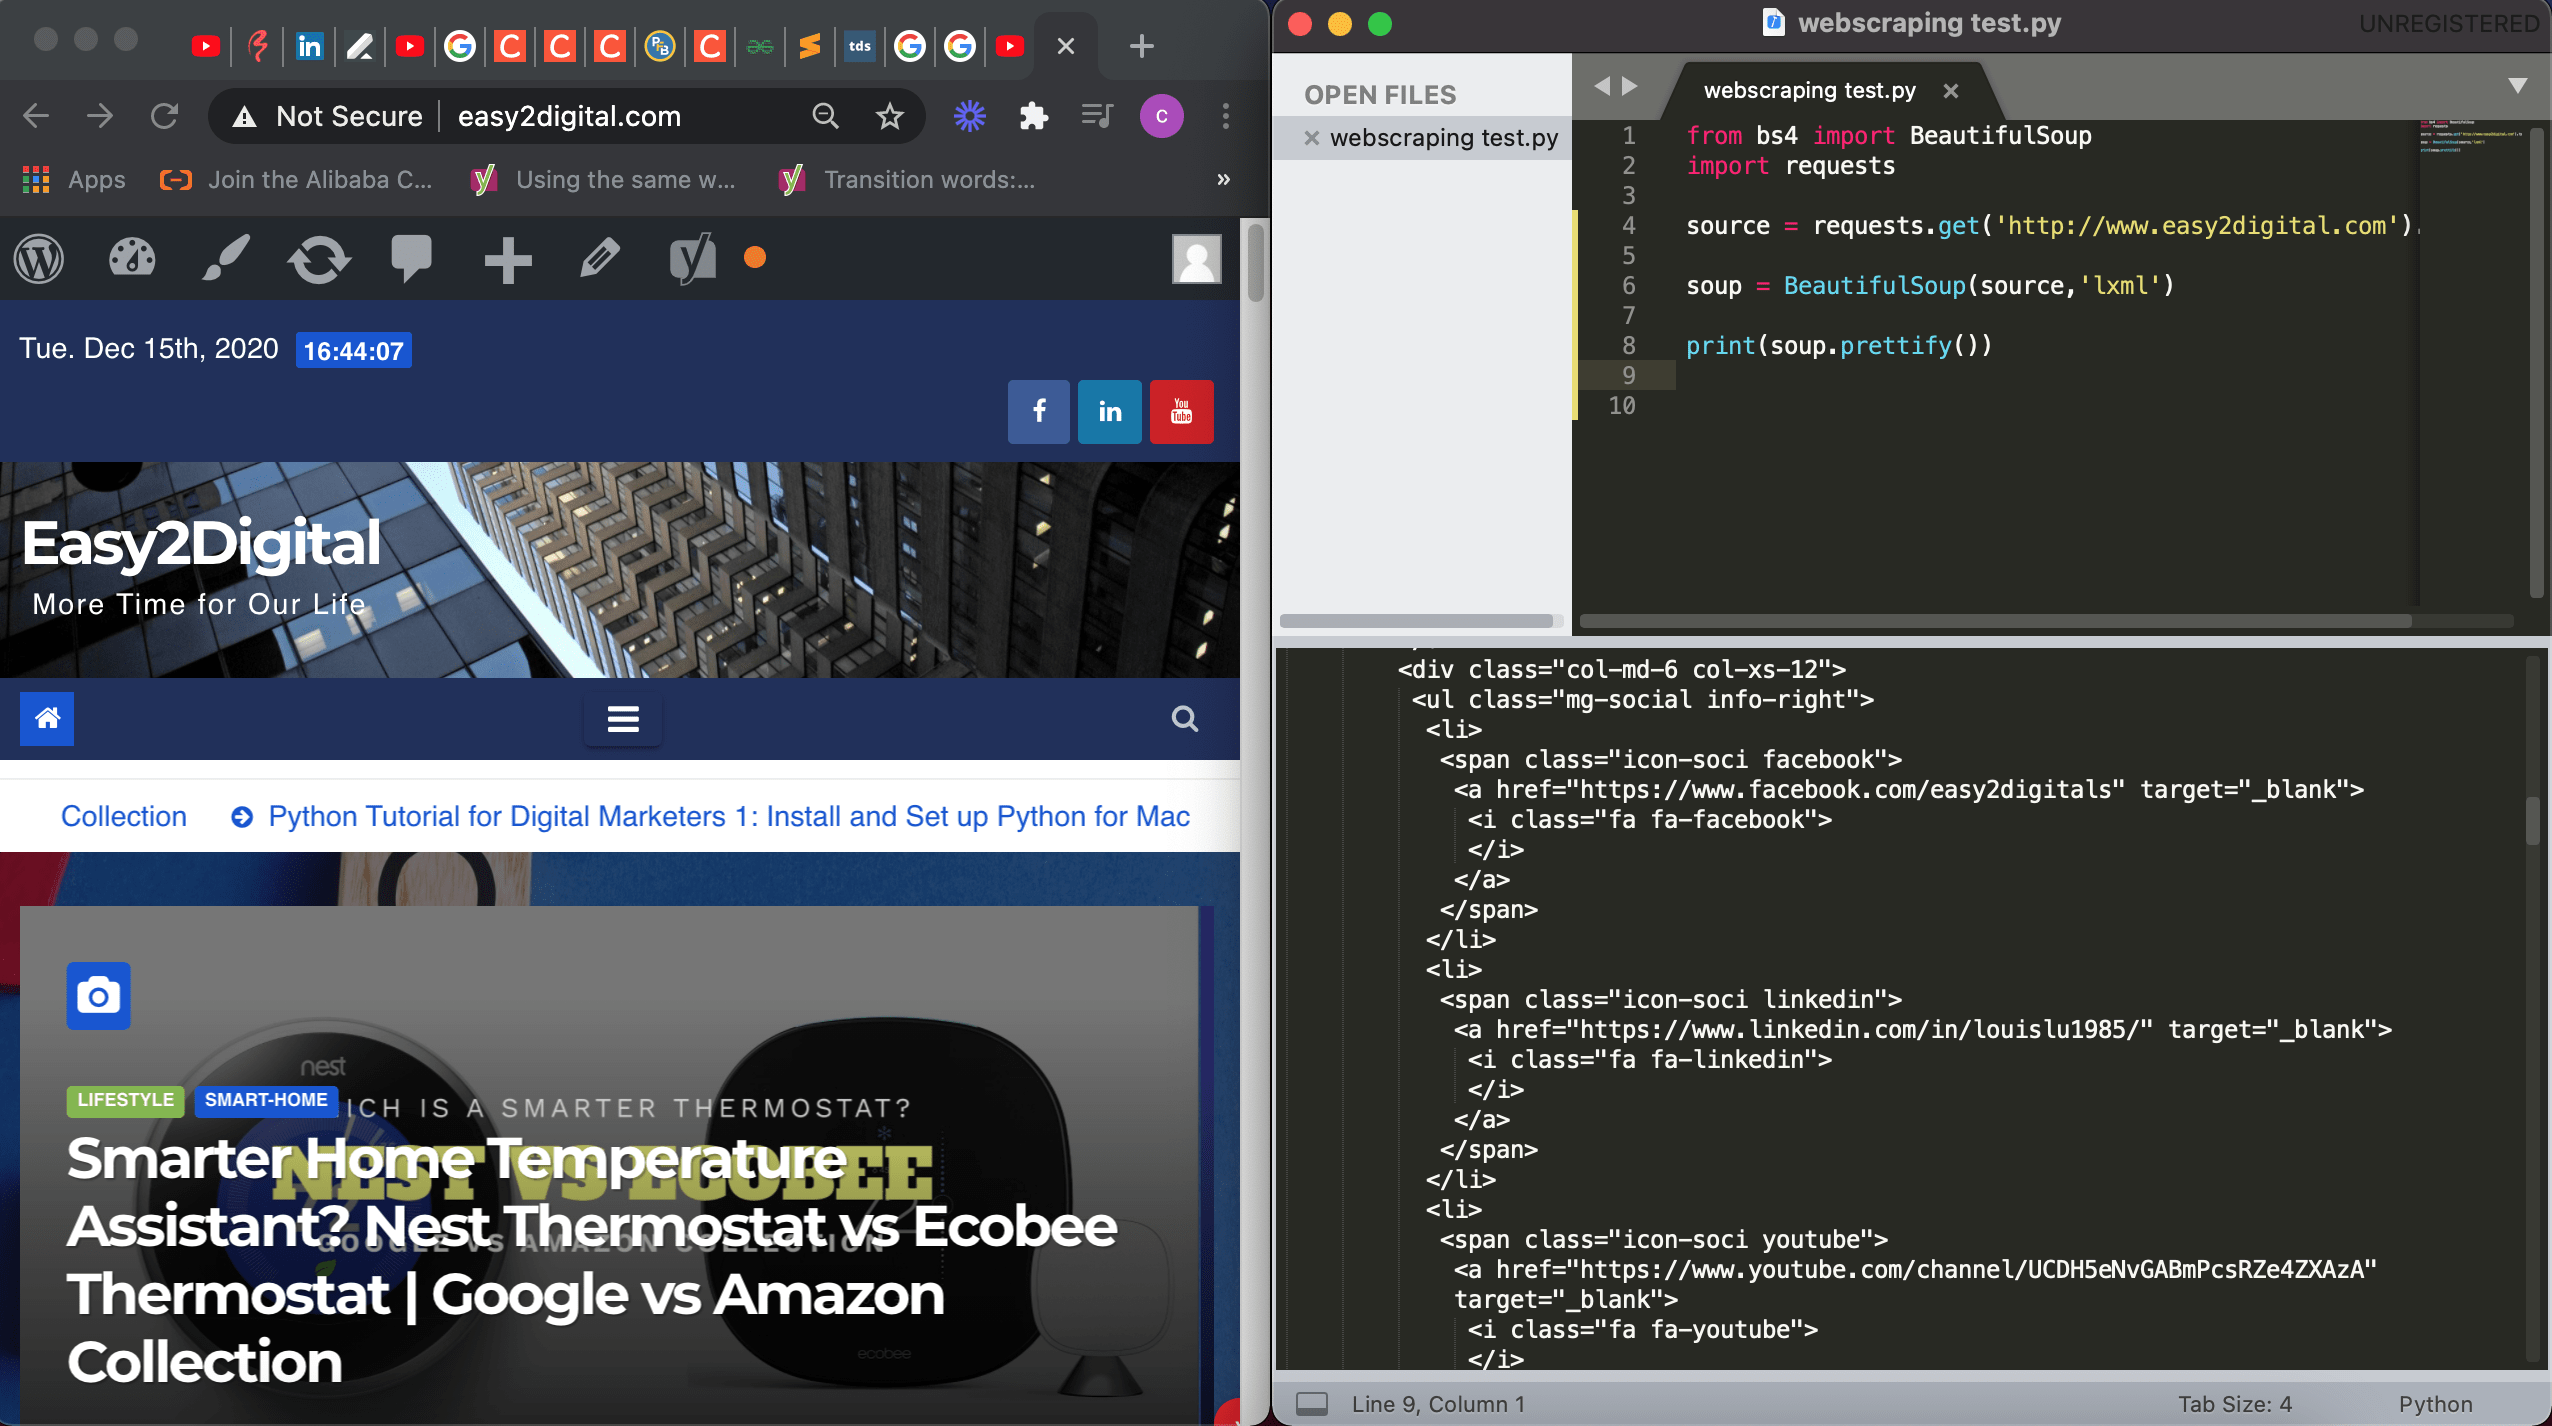Click the Yoast SEO icon
The height and width of the screenshot is (1426, 2552).
click(692, 259)
